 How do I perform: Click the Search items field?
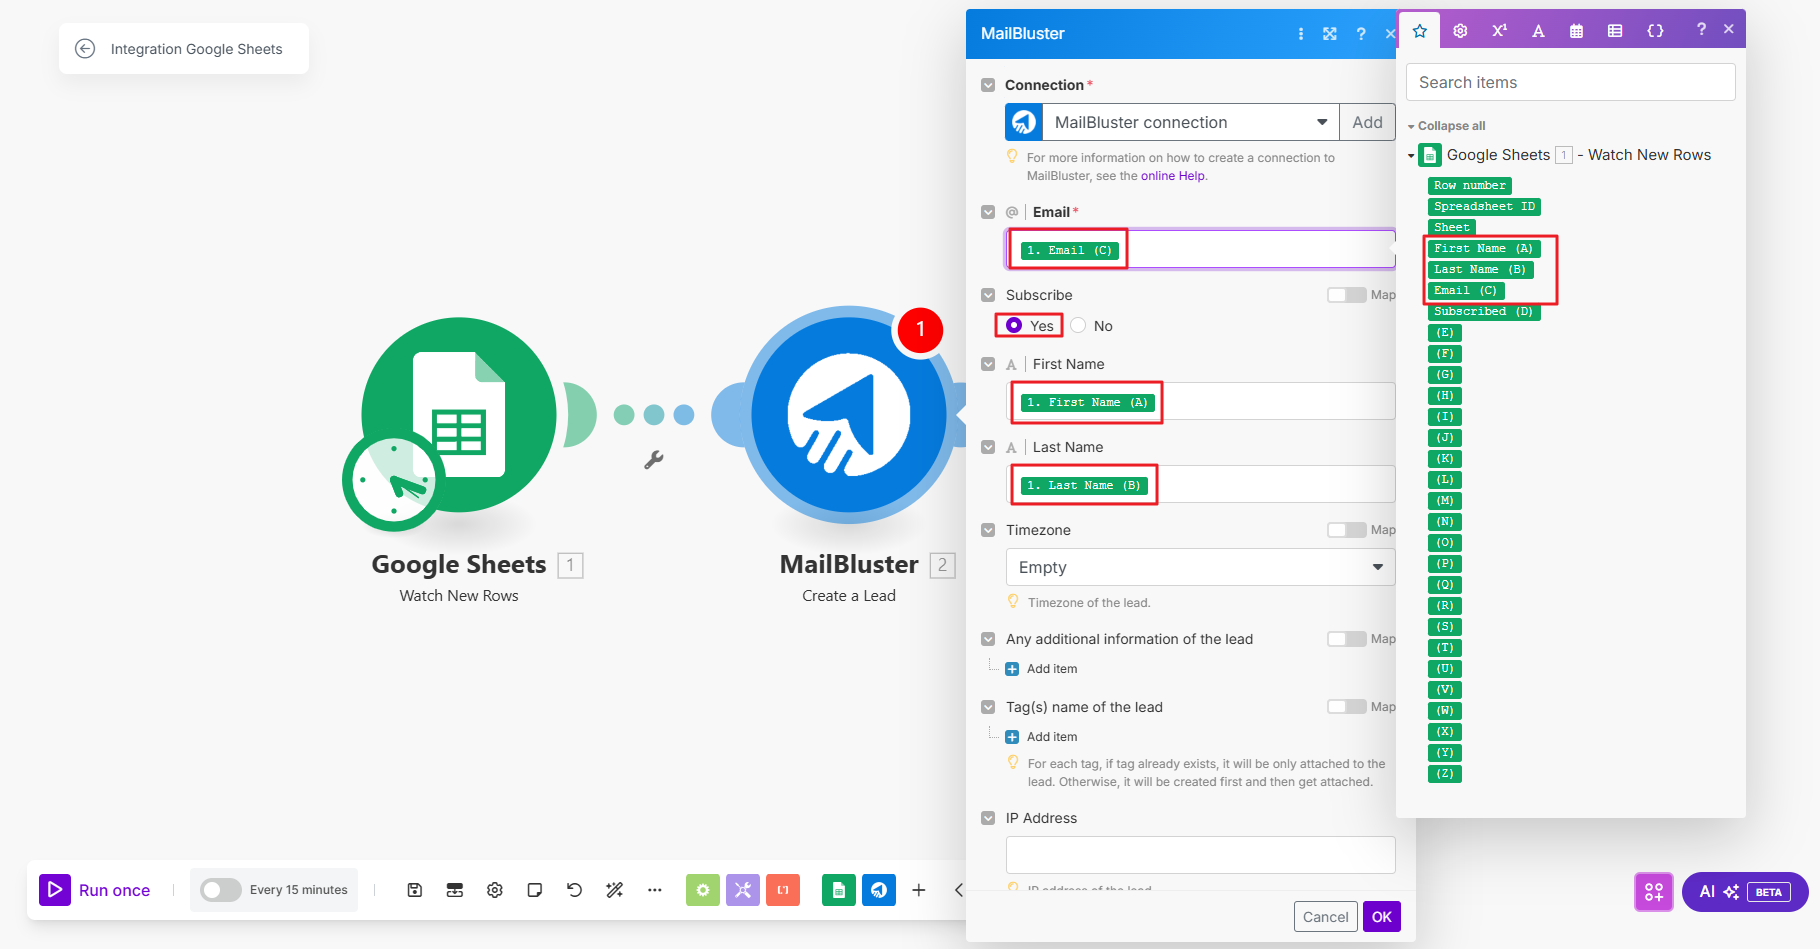point(1570,82)
